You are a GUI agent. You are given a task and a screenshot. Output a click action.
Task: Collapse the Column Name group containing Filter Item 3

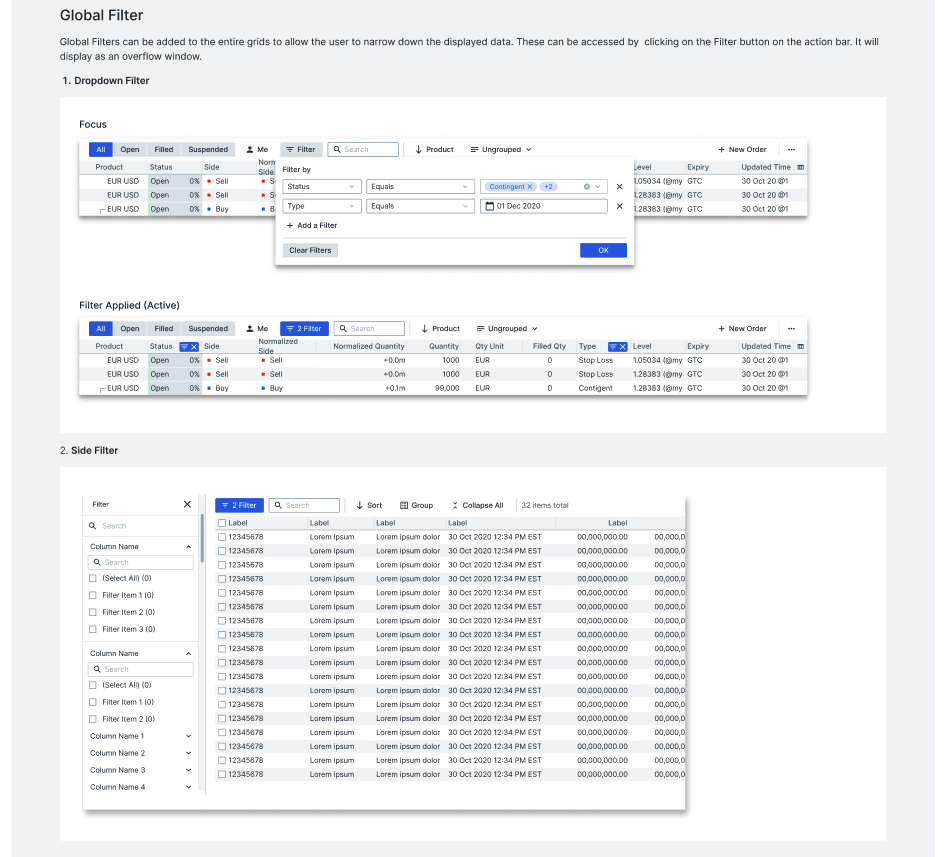188,547
